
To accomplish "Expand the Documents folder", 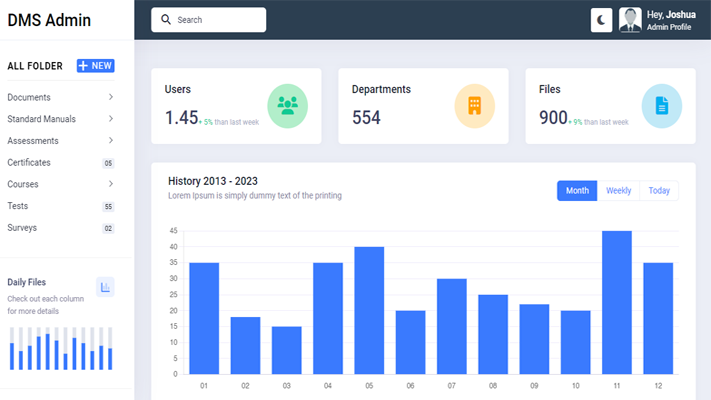I will point(61,97).
